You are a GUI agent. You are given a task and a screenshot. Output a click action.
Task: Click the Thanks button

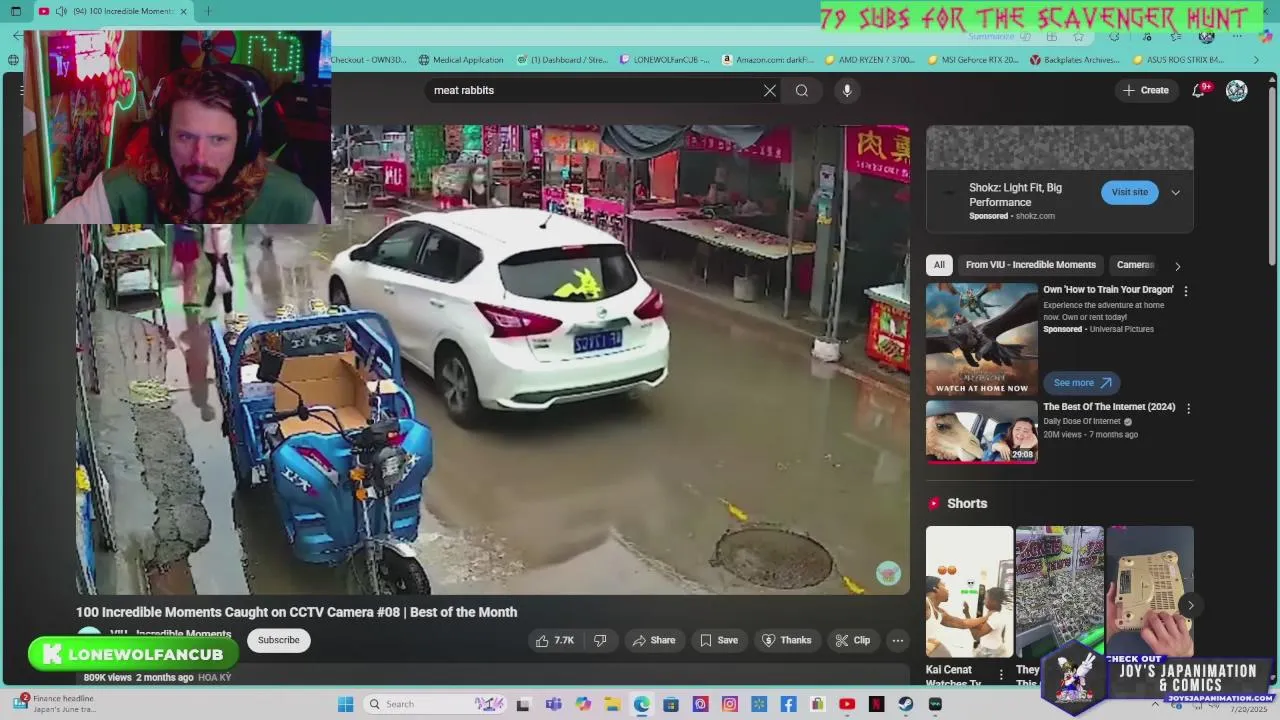[x=787, y=640]
